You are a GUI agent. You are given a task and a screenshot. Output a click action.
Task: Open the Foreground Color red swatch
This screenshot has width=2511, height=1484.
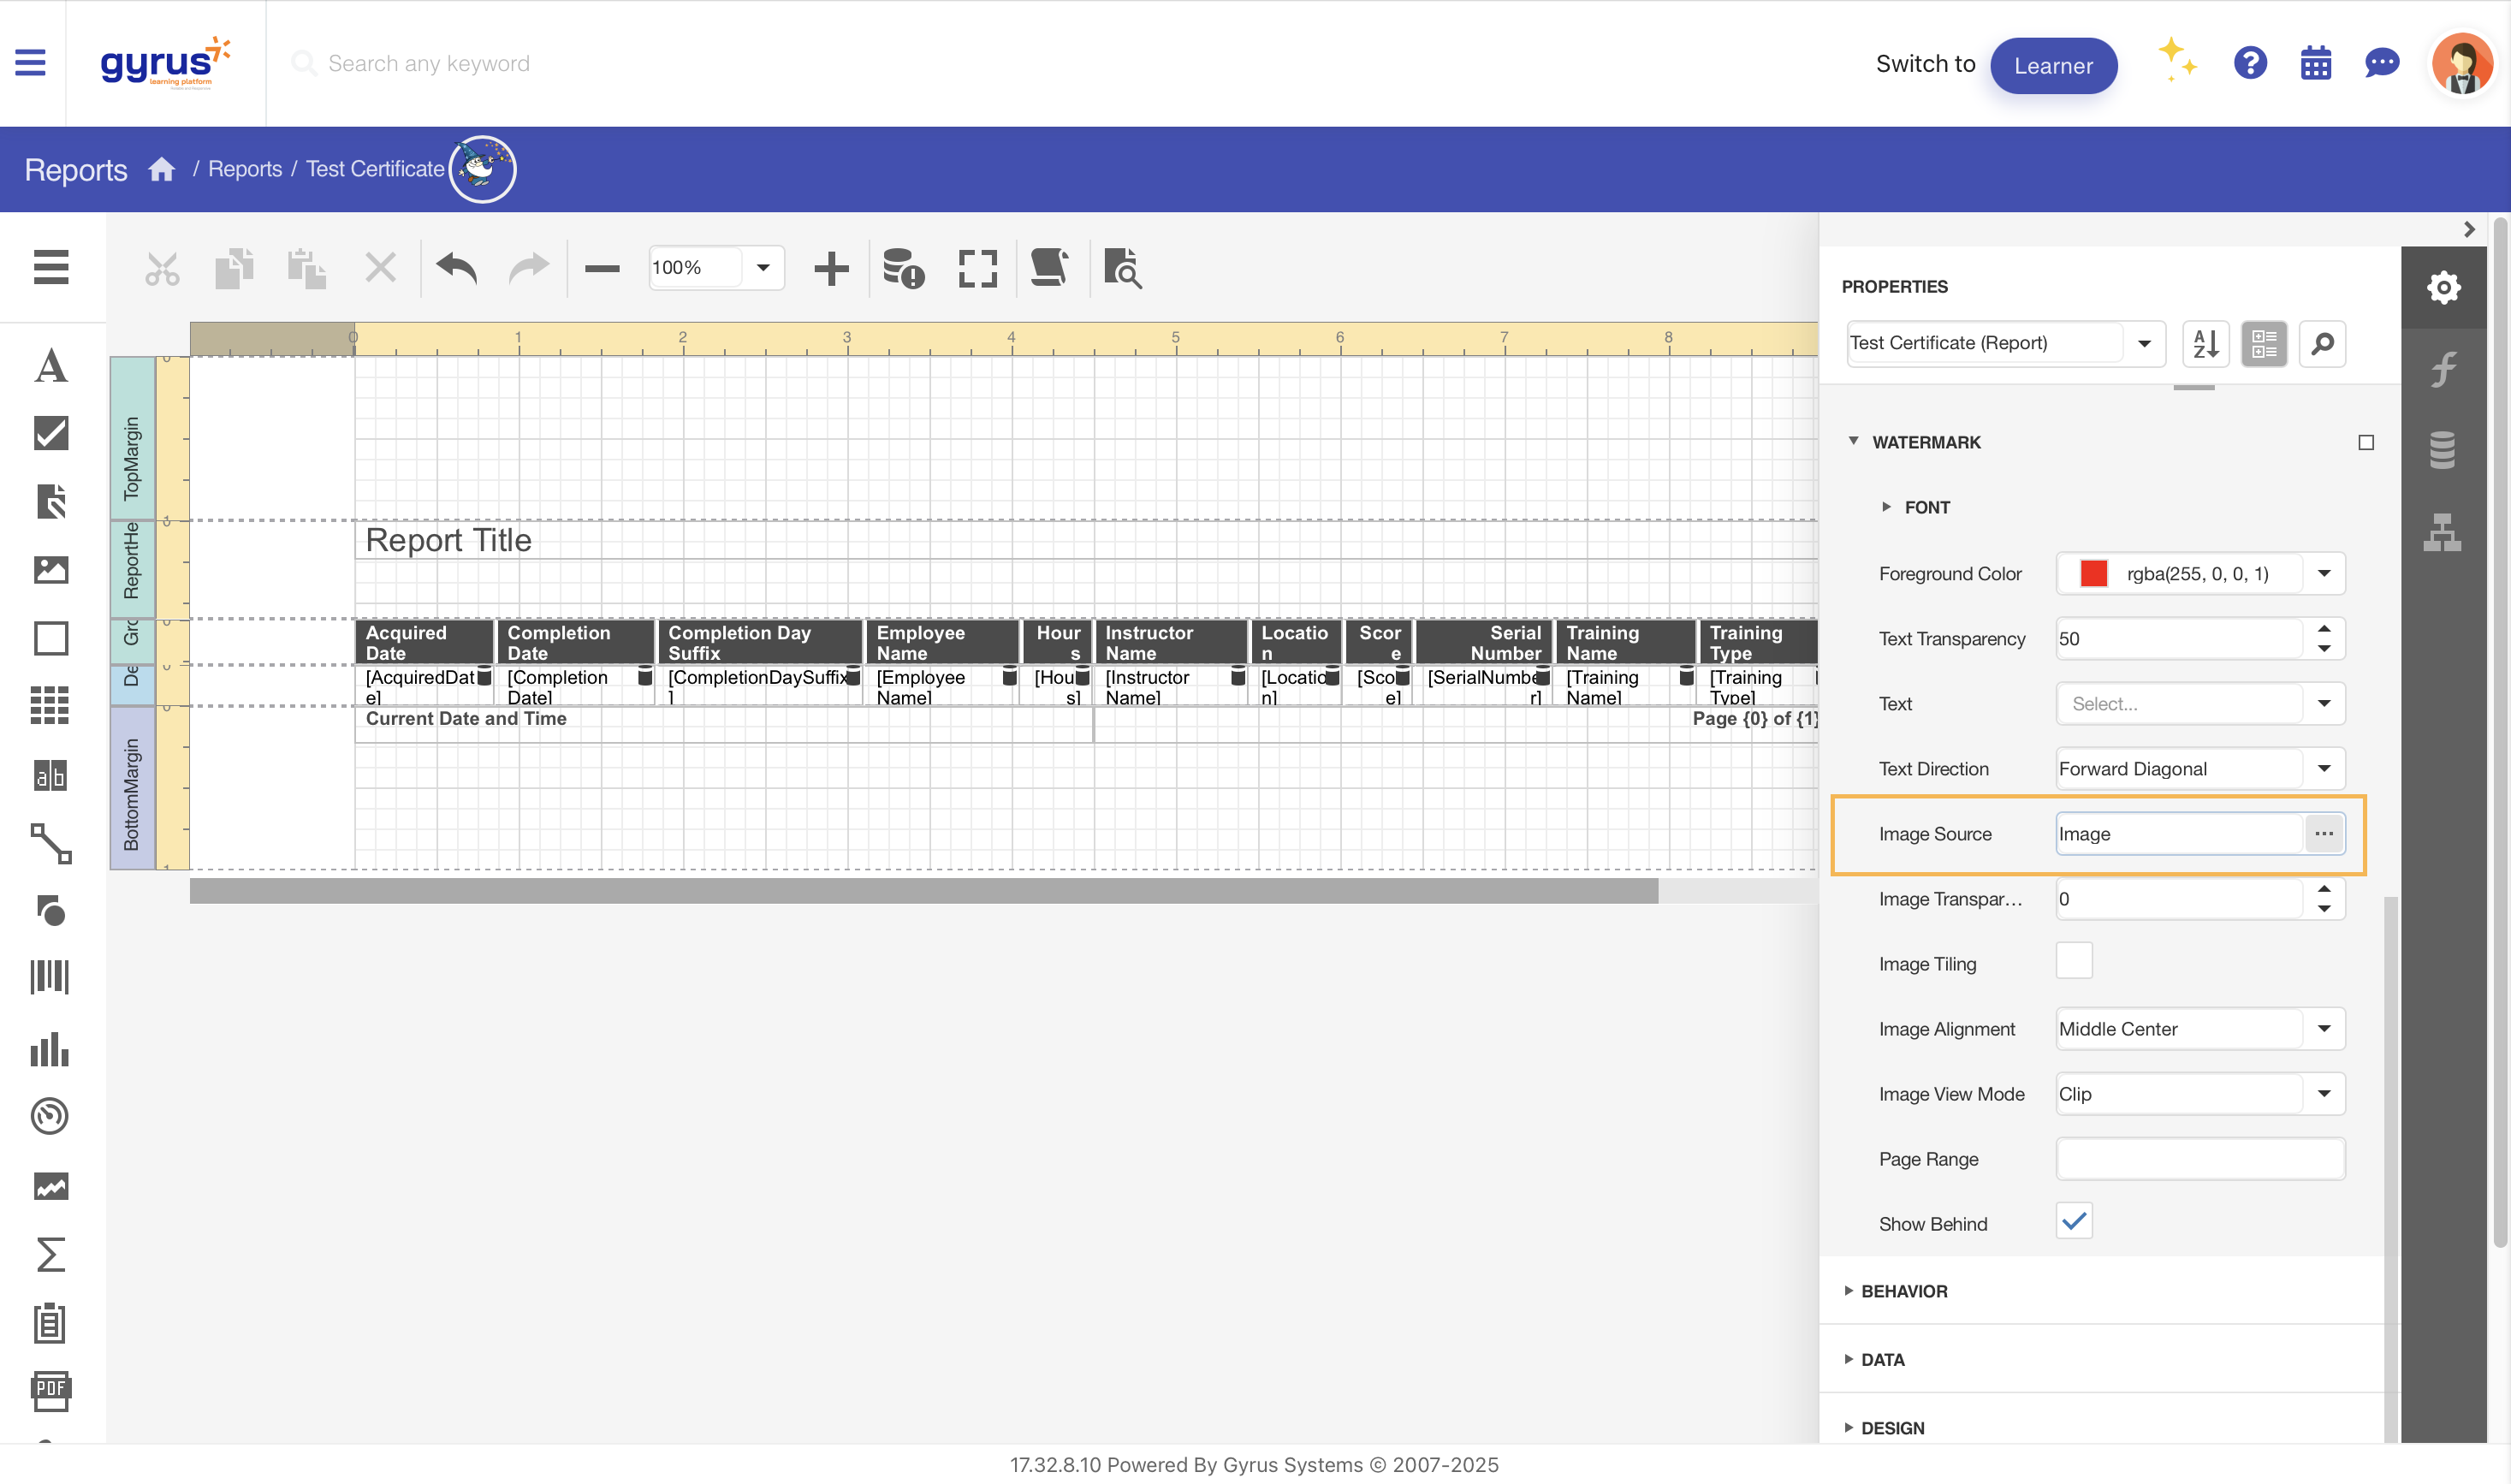click(2094, 574)
